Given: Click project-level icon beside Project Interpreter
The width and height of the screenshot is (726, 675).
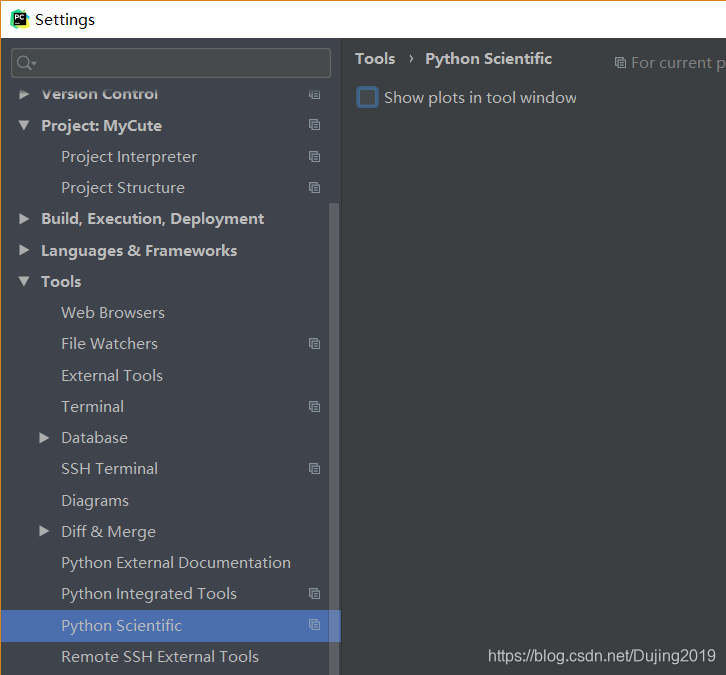Looking at the screenshot, I should [314, 156].
